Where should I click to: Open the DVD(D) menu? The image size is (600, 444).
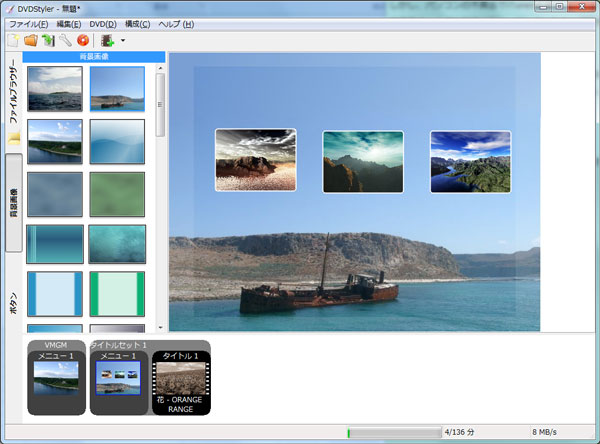[x=106, y=23]
